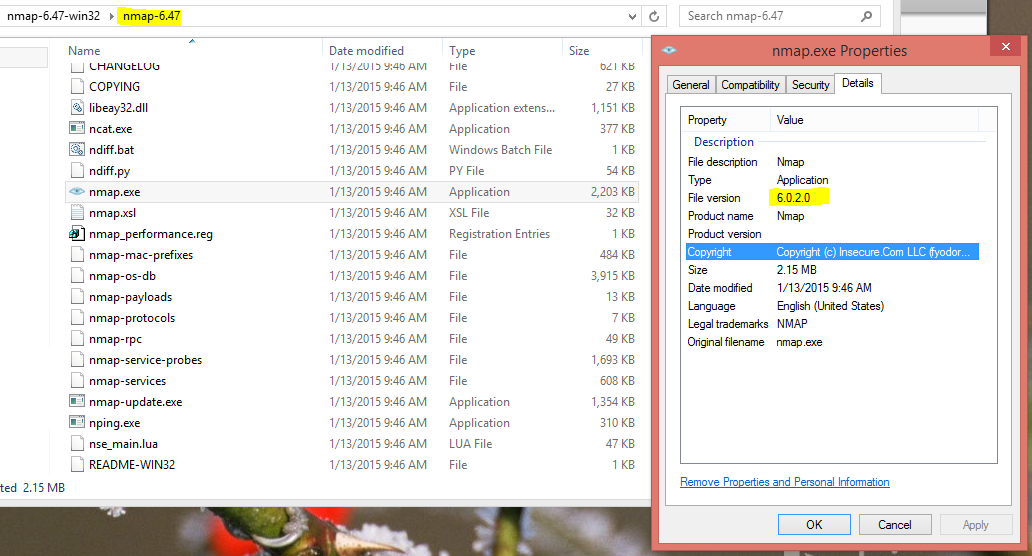Select the Copyright property row
The image size is (1032, 556).
tap(832, 252)
